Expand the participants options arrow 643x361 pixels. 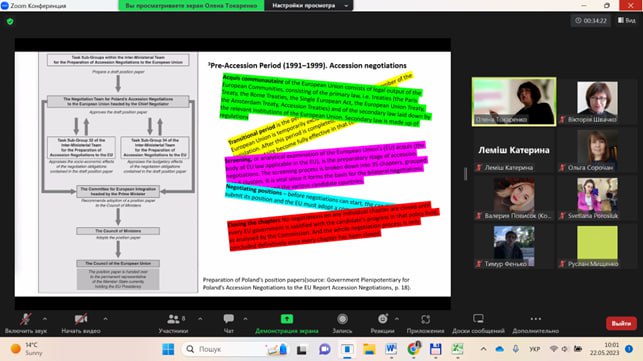200,319
